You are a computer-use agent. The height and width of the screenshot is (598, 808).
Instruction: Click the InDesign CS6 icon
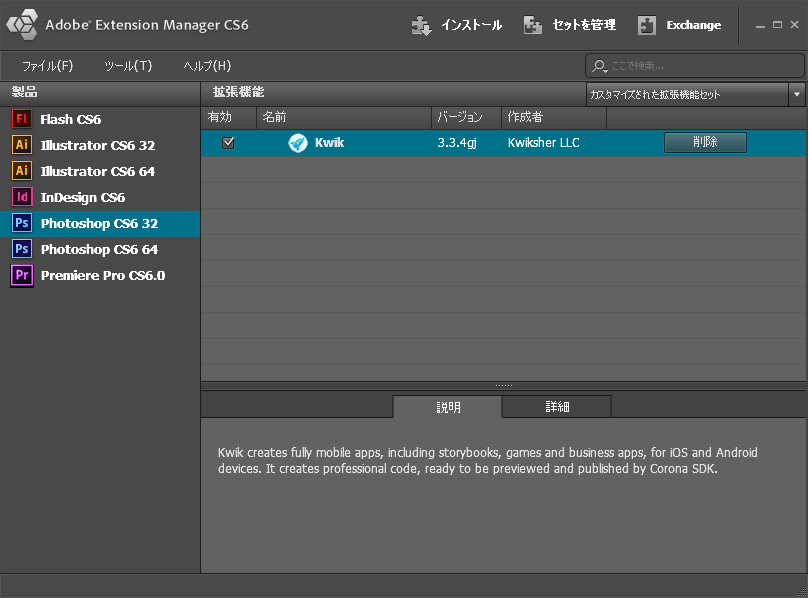tap(22, 197)
